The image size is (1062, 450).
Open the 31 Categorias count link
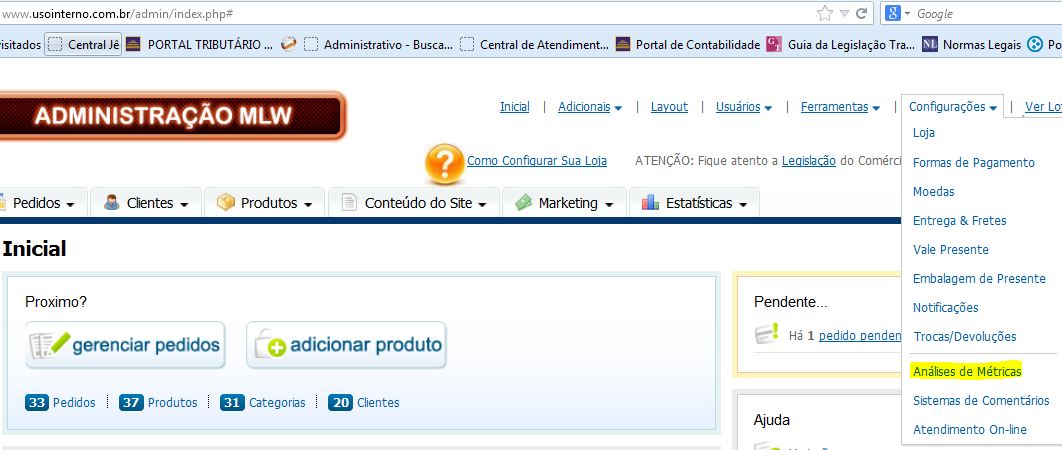click(x=263, y=403)
